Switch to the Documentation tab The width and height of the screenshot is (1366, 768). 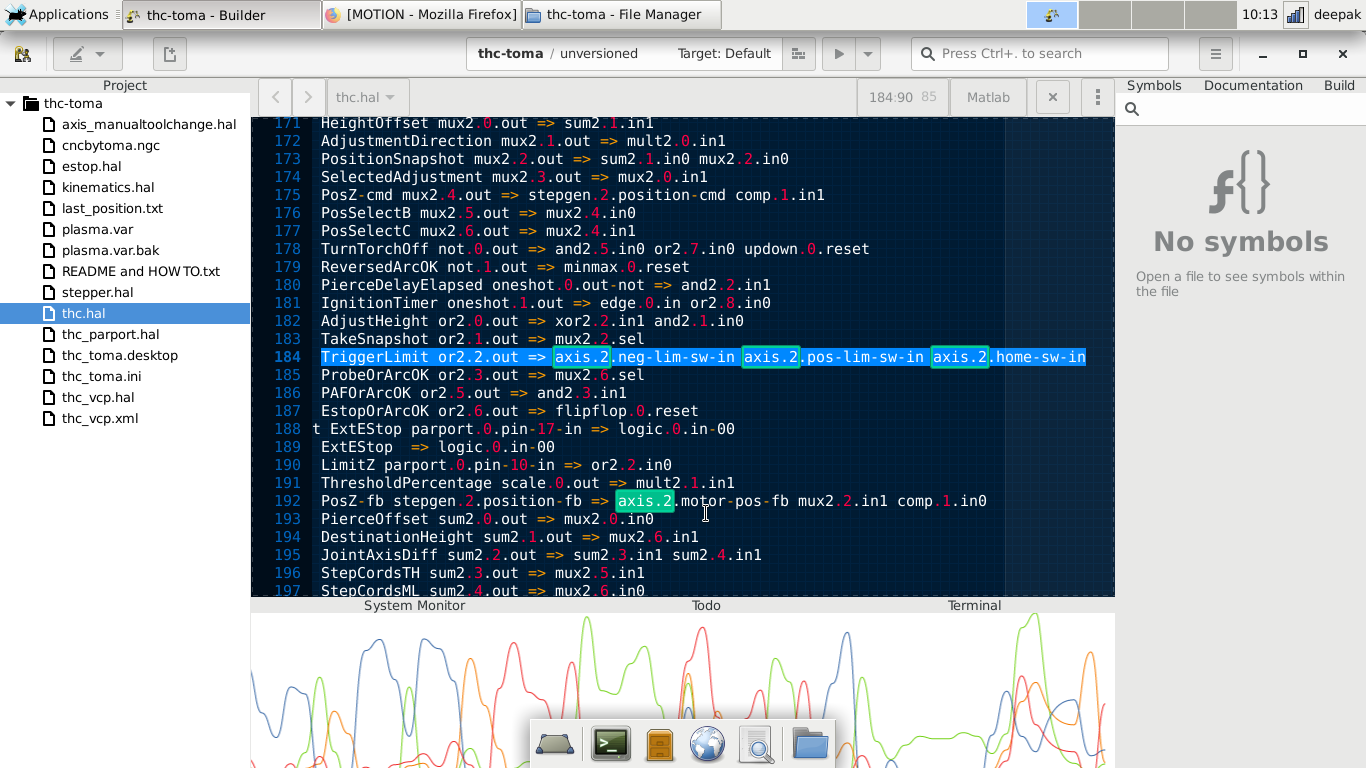tap(1253, 85)
